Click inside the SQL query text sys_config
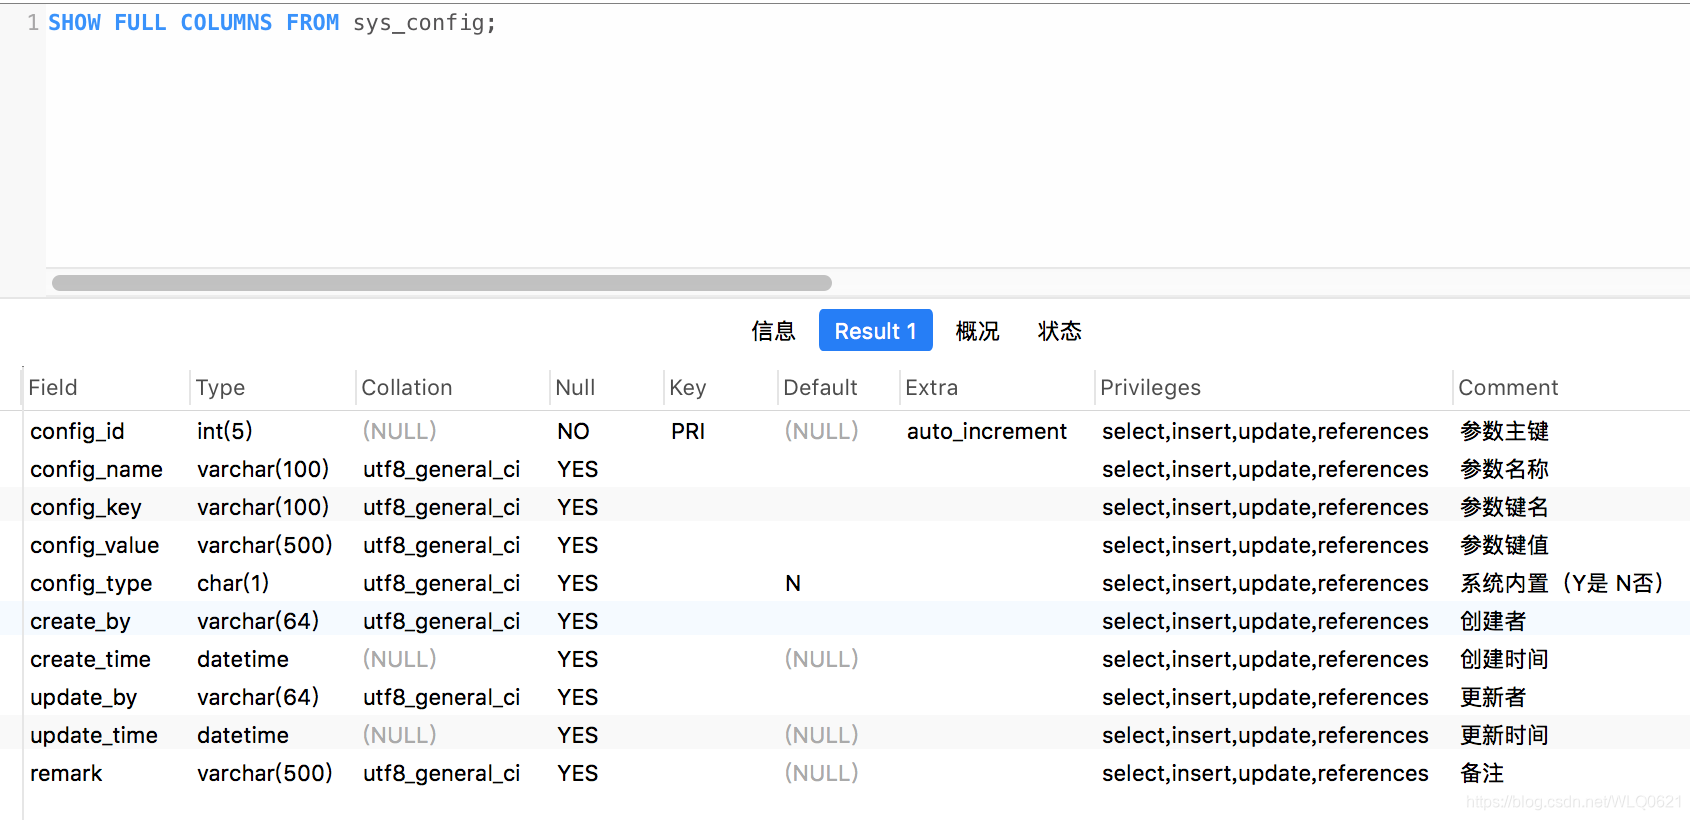The image size is (1690, 820). [x=419, y=22]
